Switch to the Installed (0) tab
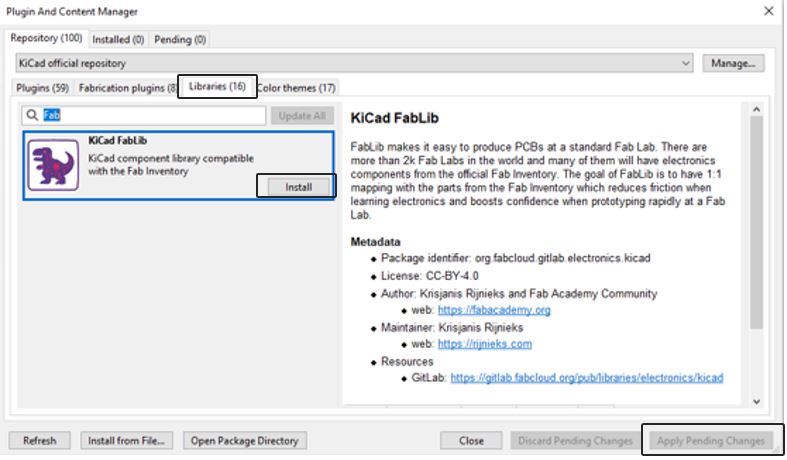 point(118,39)
